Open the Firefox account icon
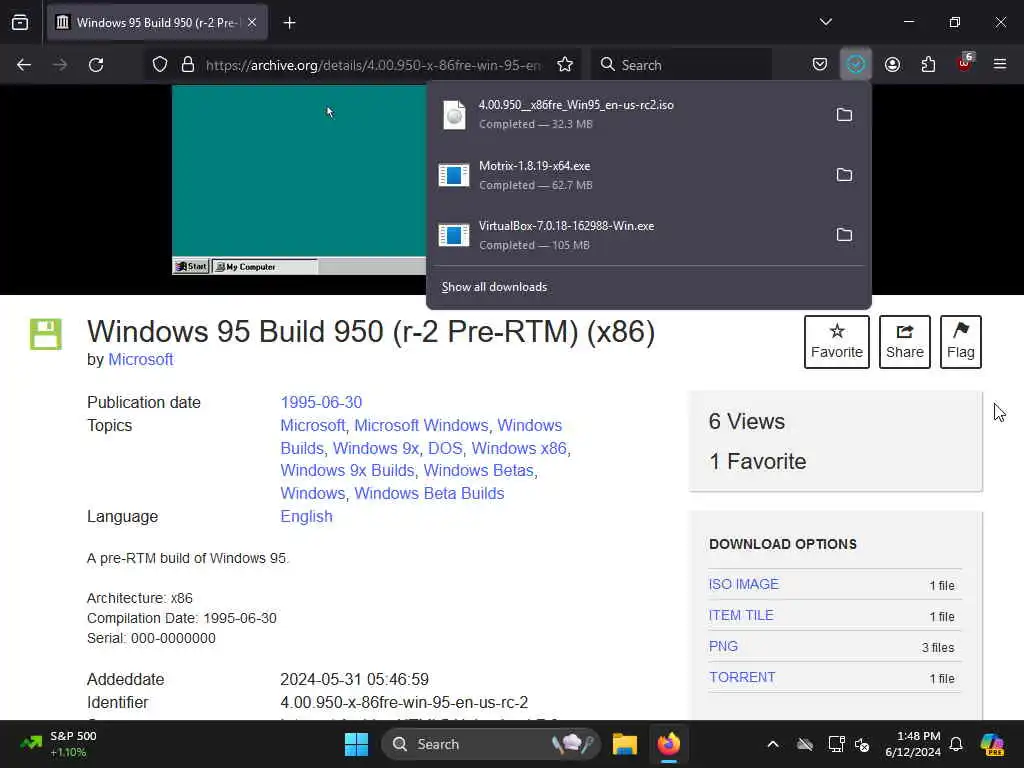The height and width of the screenshot is (768, 1024). click(892, 65)
